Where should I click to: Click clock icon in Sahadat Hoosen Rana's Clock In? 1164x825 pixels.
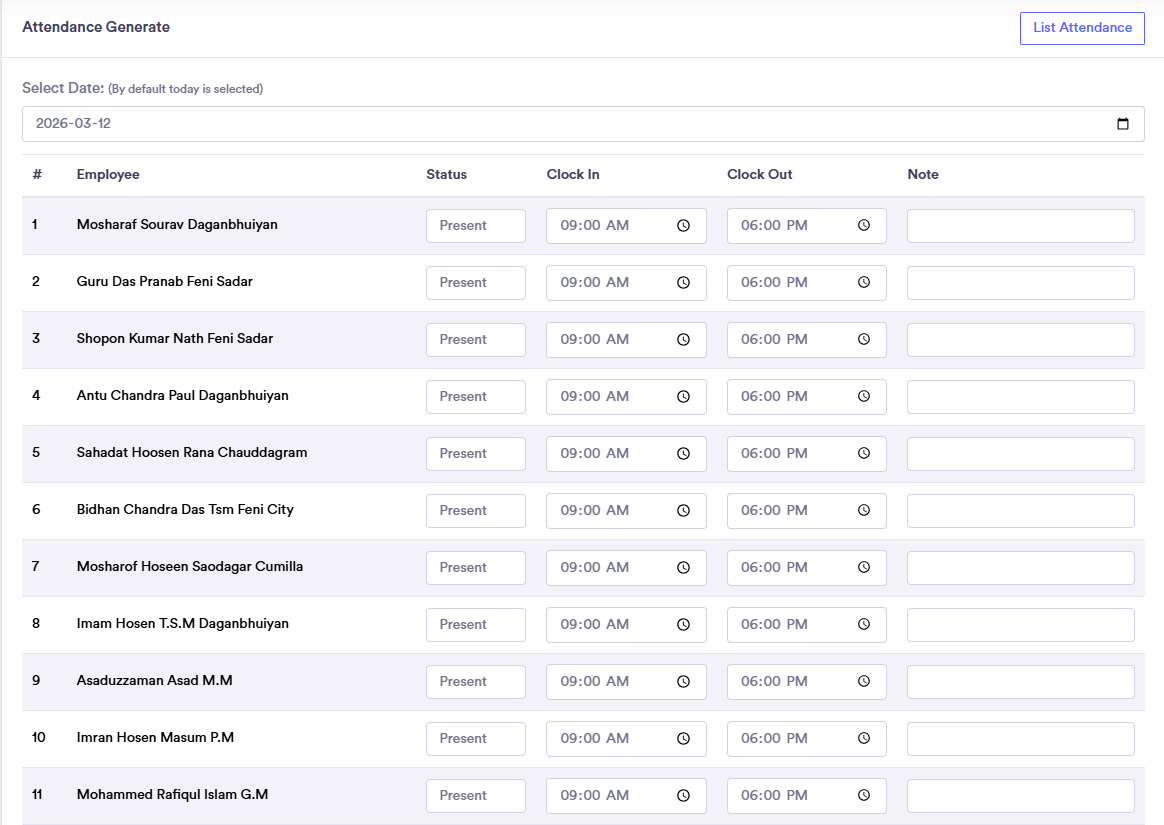click(683, 454)
